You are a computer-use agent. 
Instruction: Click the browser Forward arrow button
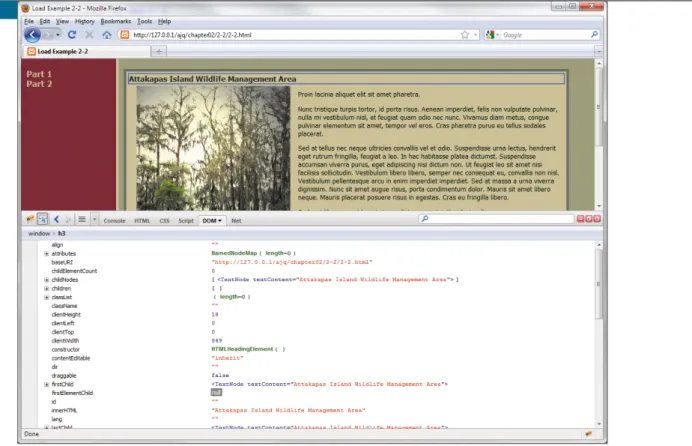tap(47, 35)
